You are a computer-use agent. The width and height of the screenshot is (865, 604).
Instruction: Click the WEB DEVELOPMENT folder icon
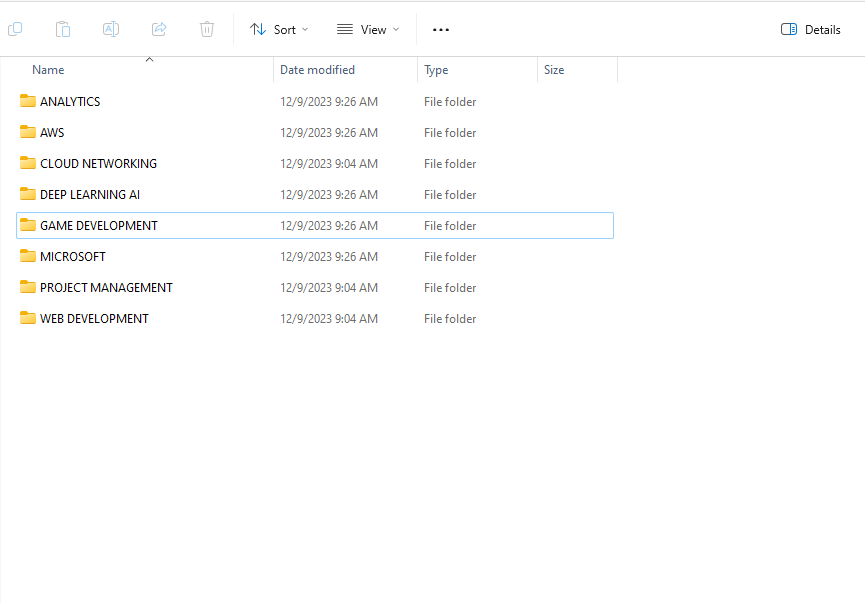28,318
